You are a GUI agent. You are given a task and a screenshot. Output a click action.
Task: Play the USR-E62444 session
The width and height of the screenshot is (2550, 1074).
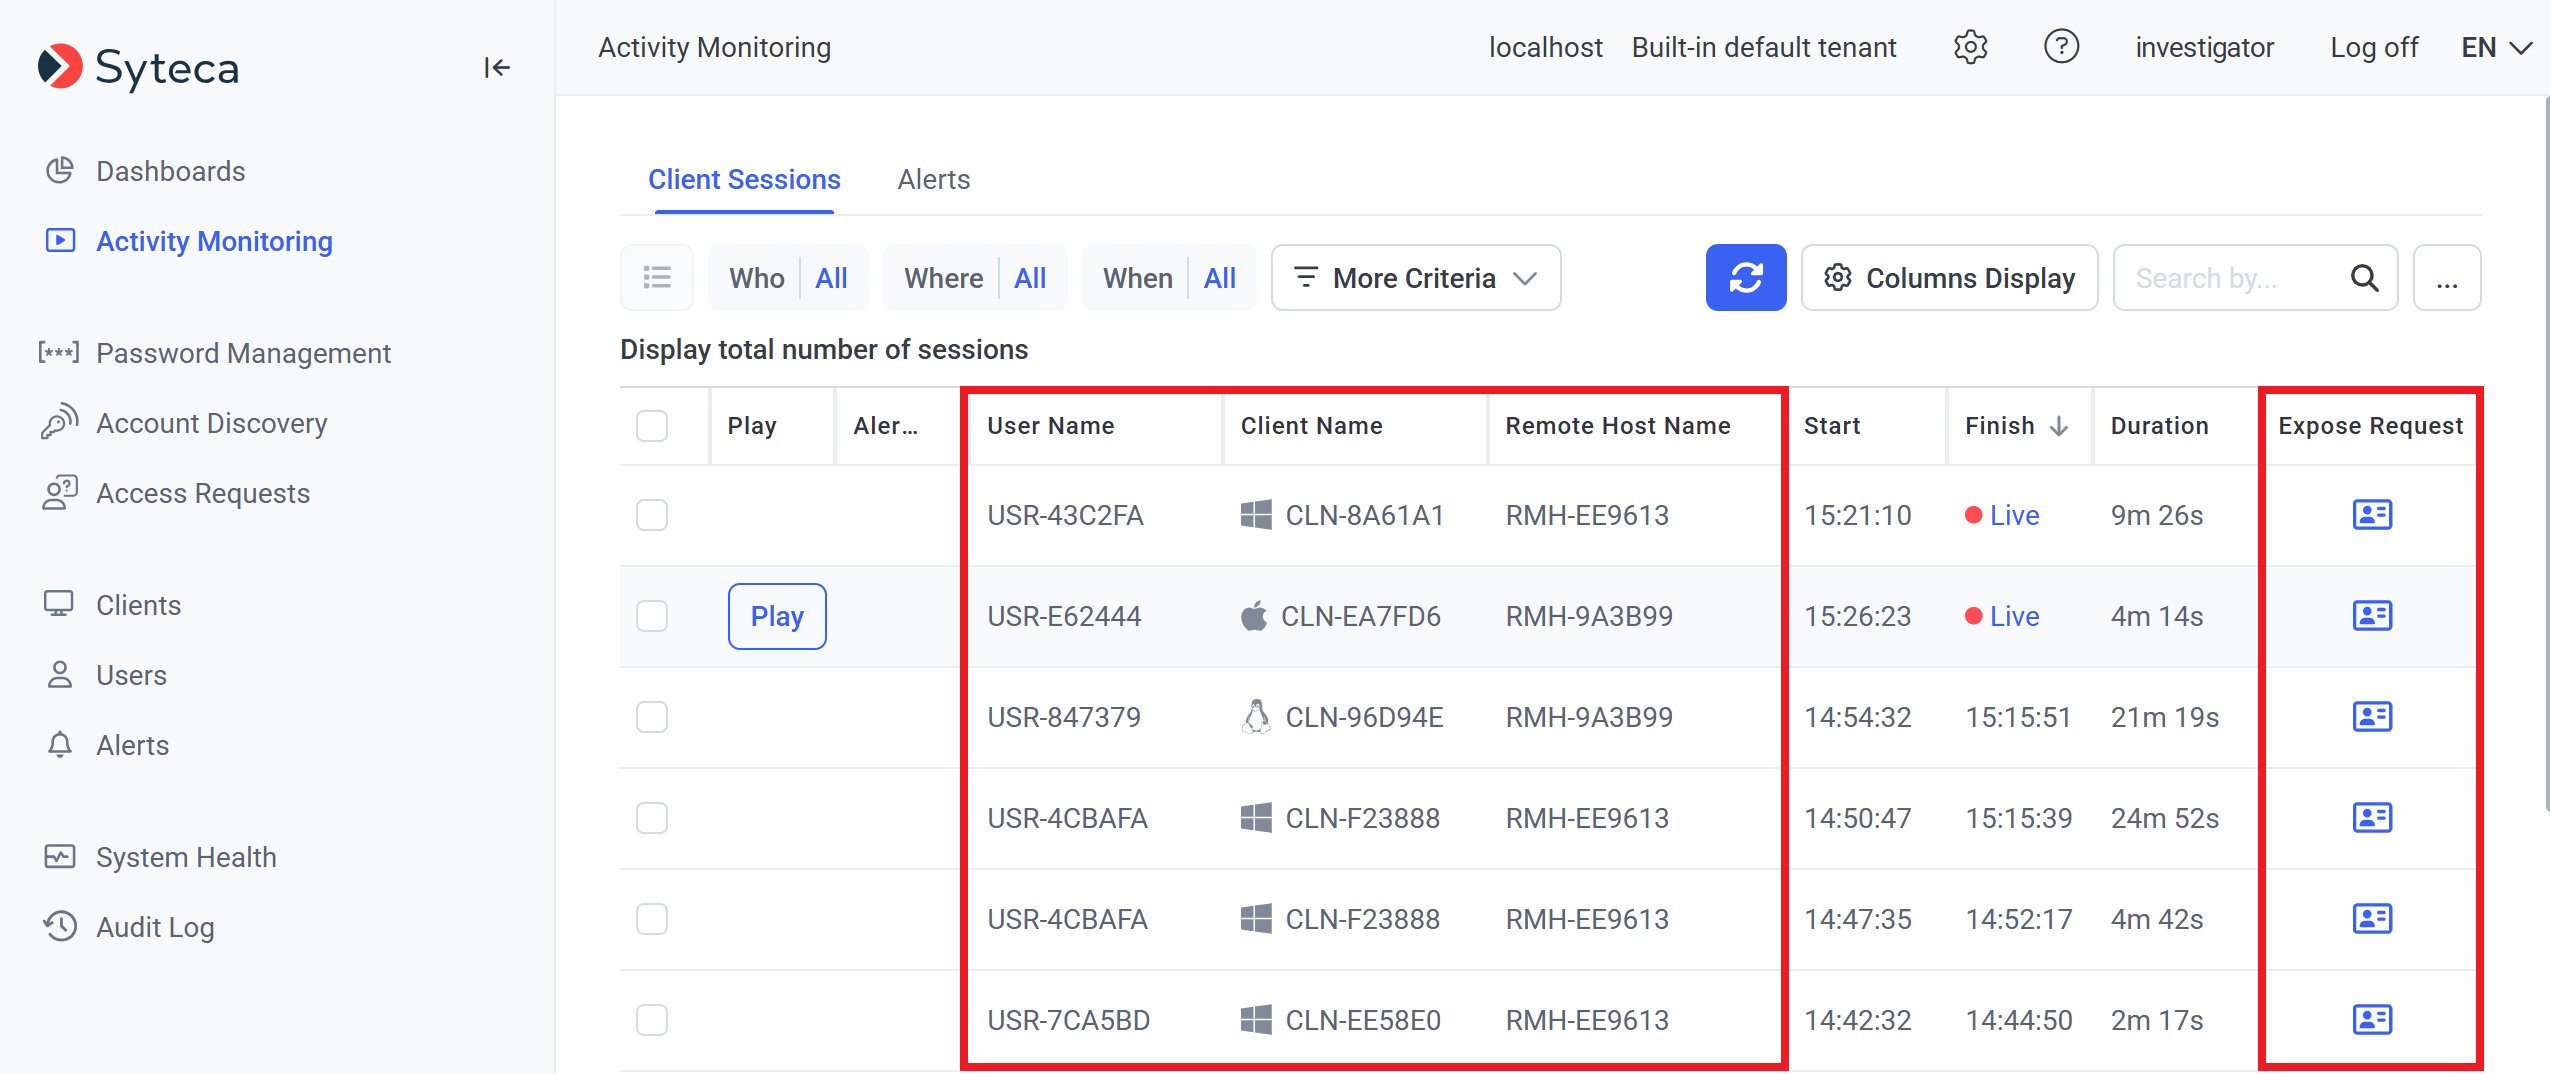tap(777, 616)
